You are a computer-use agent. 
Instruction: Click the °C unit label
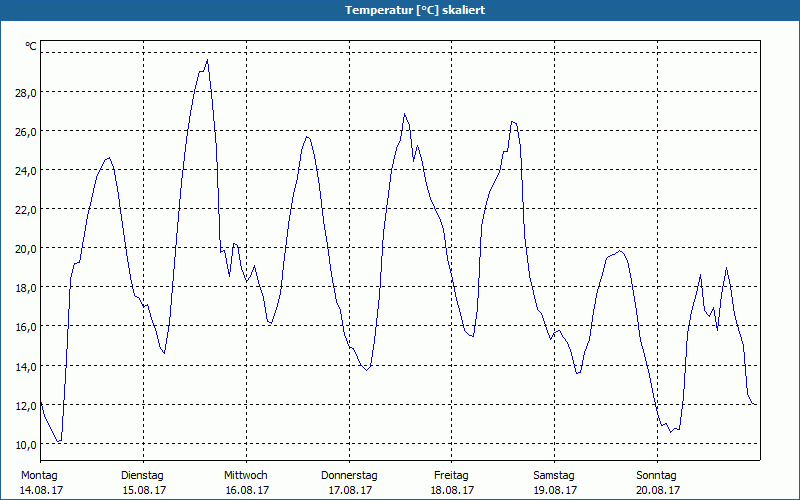pos(31,46)
